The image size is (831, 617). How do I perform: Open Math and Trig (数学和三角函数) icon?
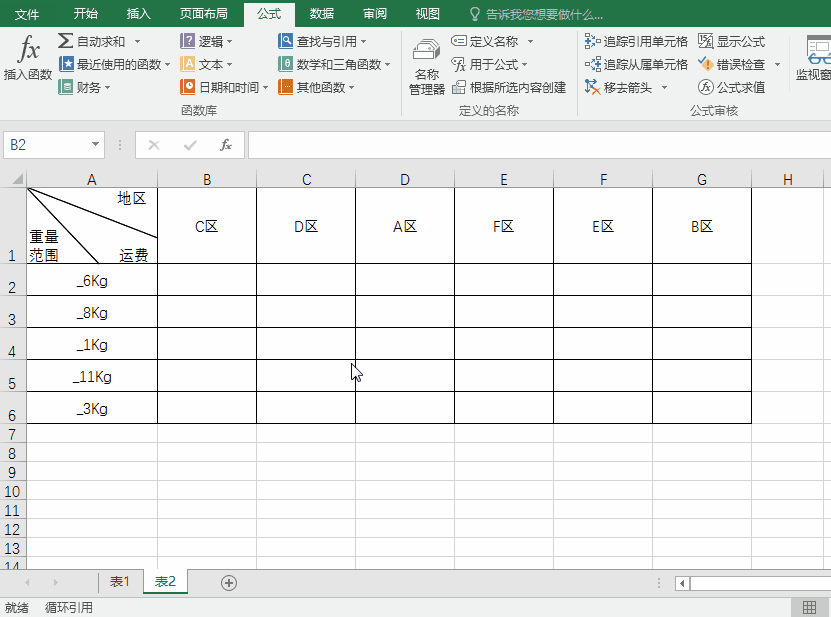(x=285, y=64)
